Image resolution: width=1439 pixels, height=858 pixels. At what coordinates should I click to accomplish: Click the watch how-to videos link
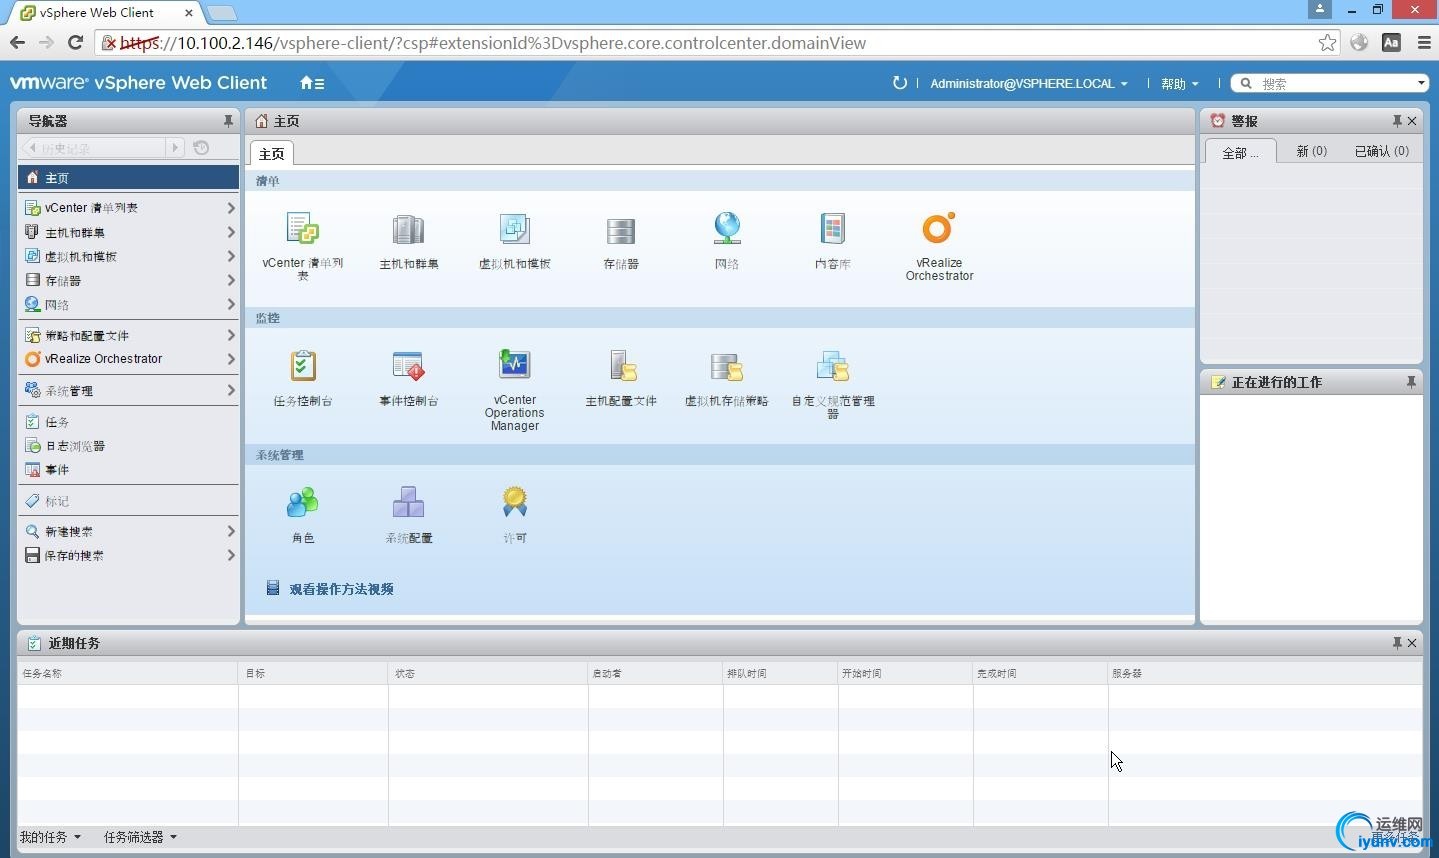[x=341, y=589]
